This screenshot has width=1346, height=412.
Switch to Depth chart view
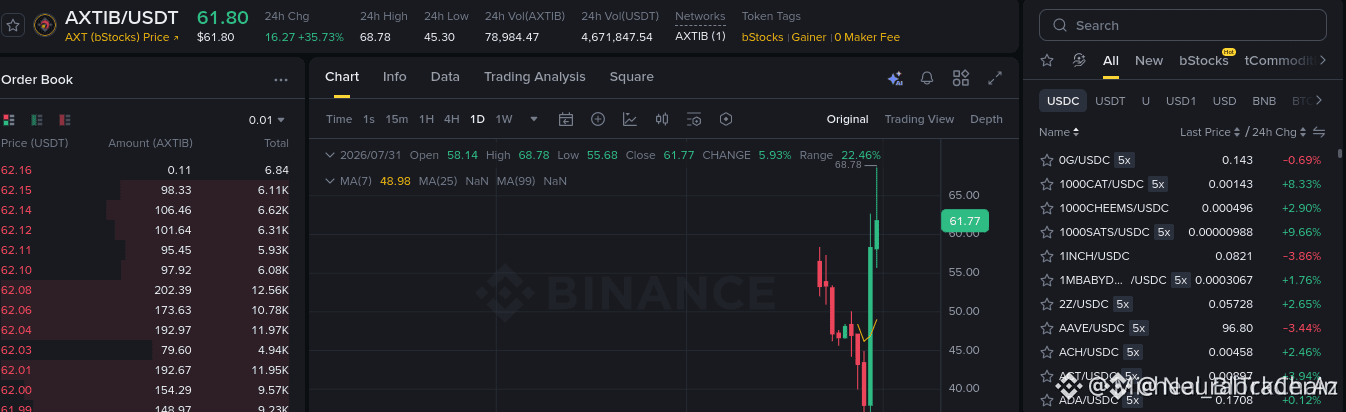point(986,119)
